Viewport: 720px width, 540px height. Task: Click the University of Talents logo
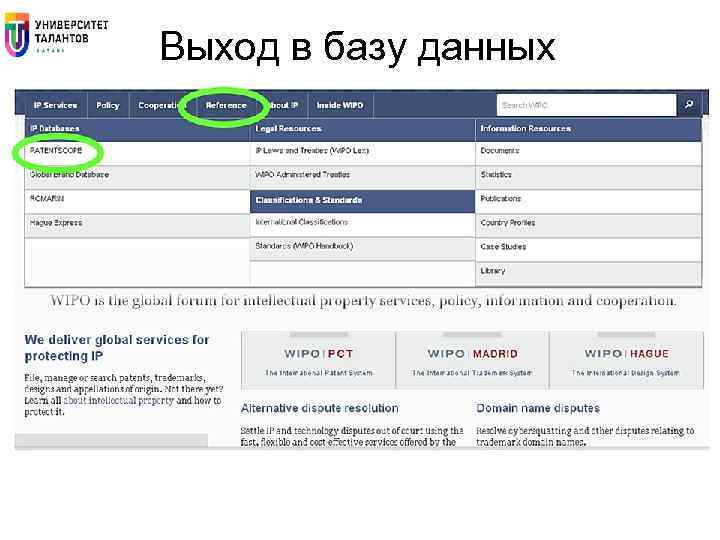point(56,34)
